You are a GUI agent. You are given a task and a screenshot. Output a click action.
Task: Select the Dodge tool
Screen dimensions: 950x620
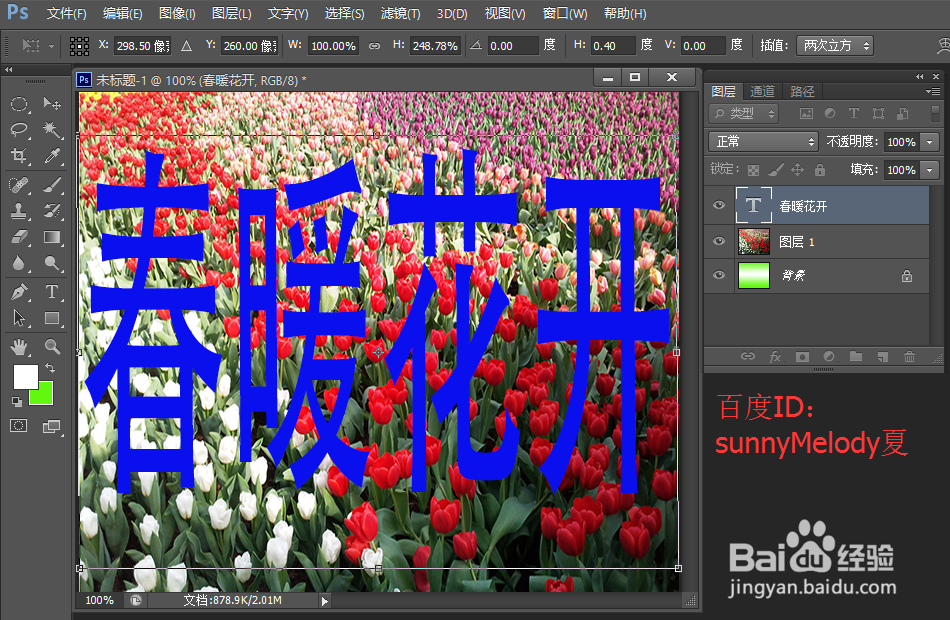[52, 263]
